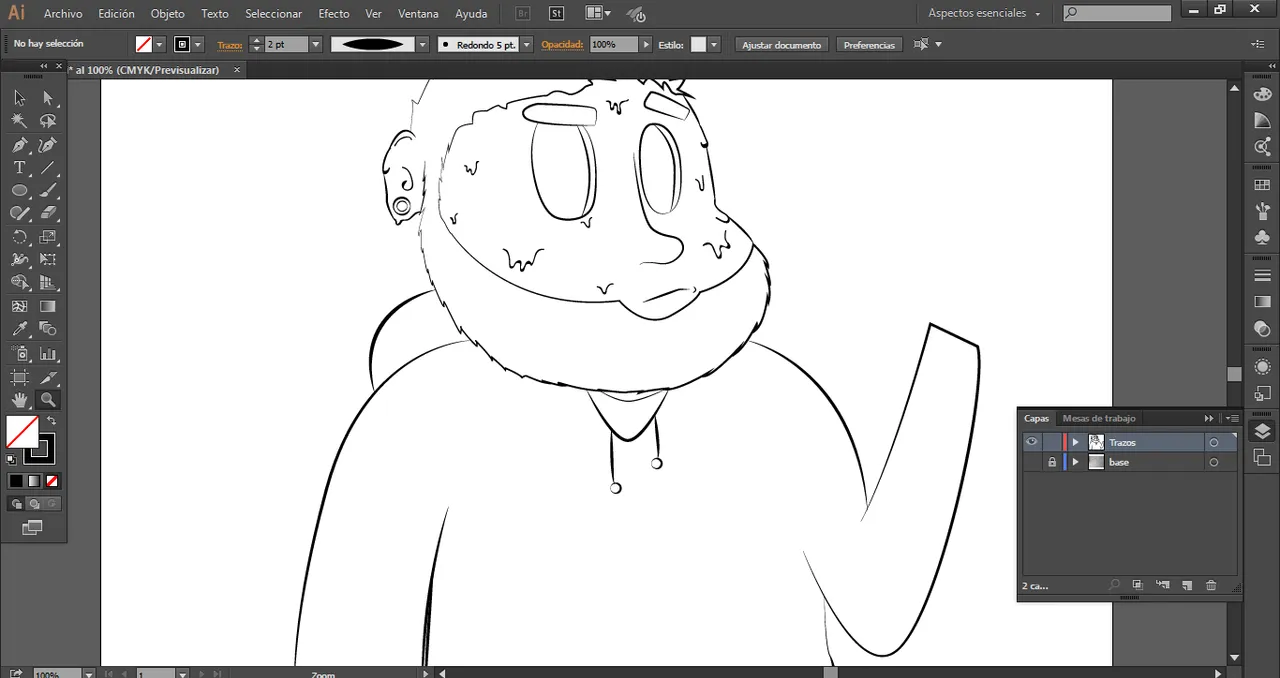Delete selected layer with trash icon
Viewport: 1280px width, 678px height.
point(1211,585)
